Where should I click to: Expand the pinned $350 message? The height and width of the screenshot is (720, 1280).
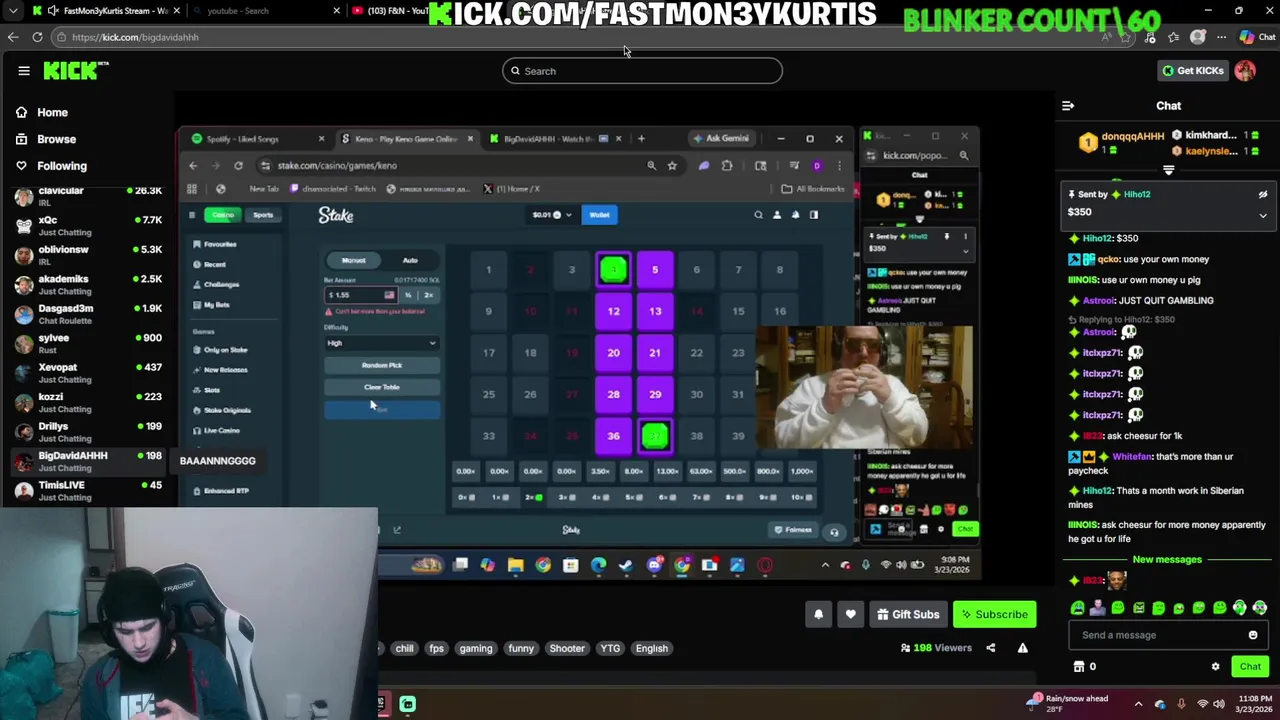point(1263,215)
